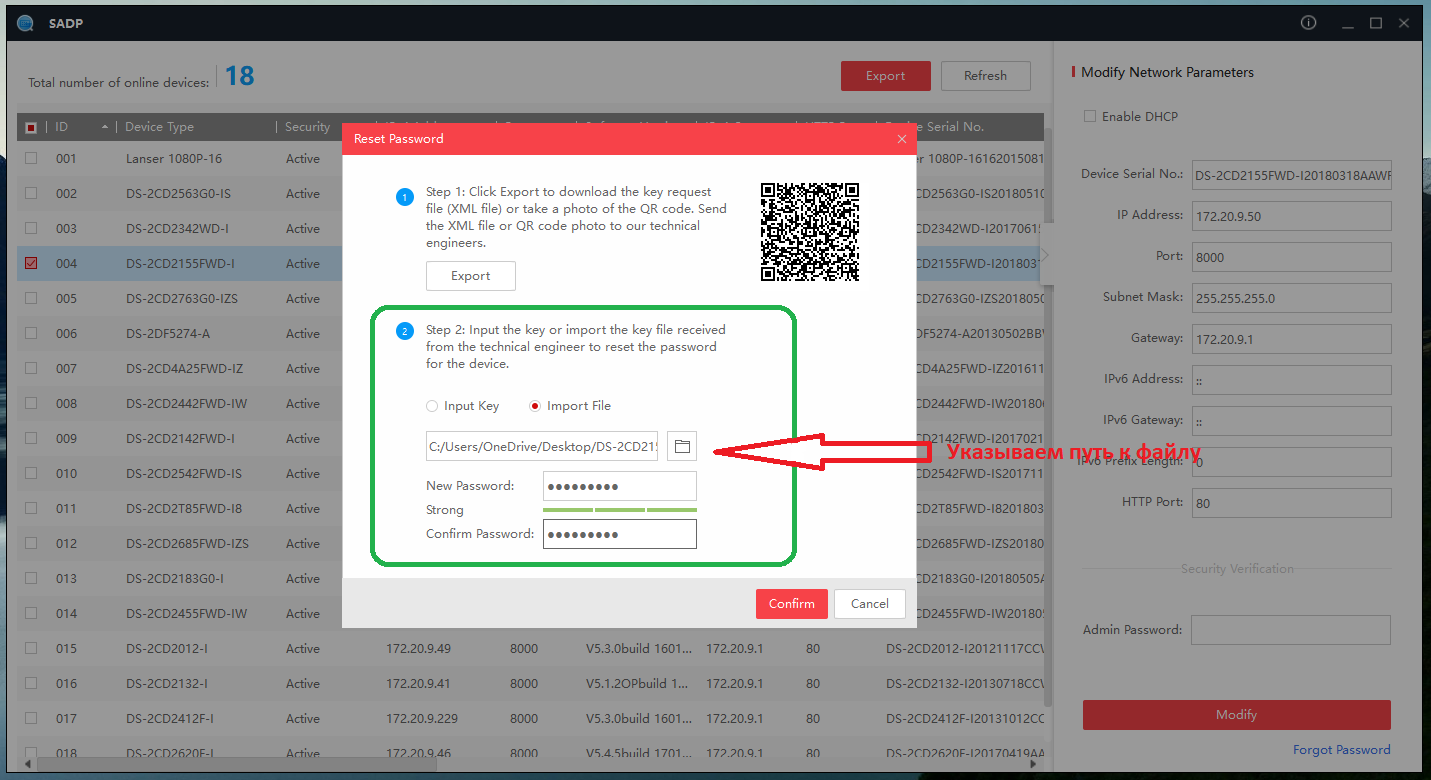Select device row DS-2CD2412F-I
Viewport: 1431px width, 780px height.
pyautogui.click(x=530, y=718)
